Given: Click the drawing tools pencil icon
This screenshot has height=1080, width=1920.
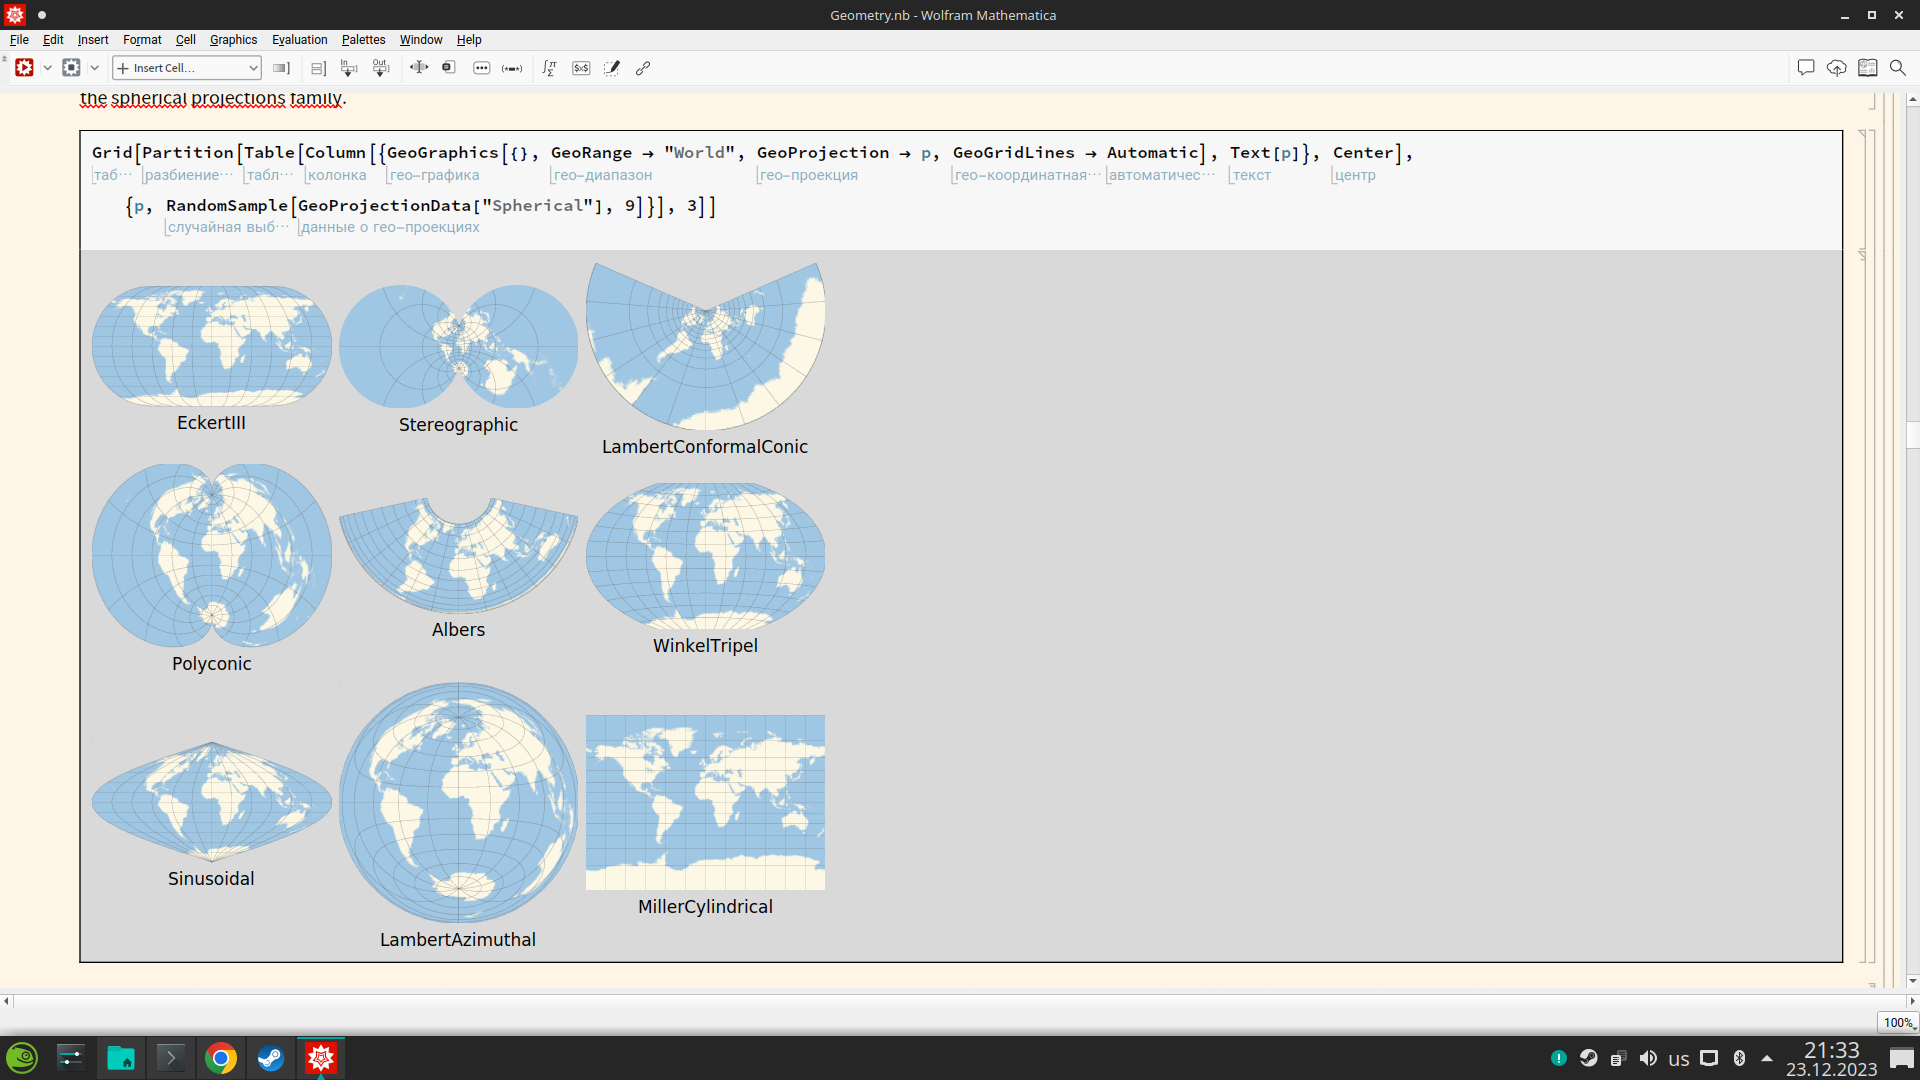Looking at the screenshot, I should pyautogui.click(x=612, y=68).
